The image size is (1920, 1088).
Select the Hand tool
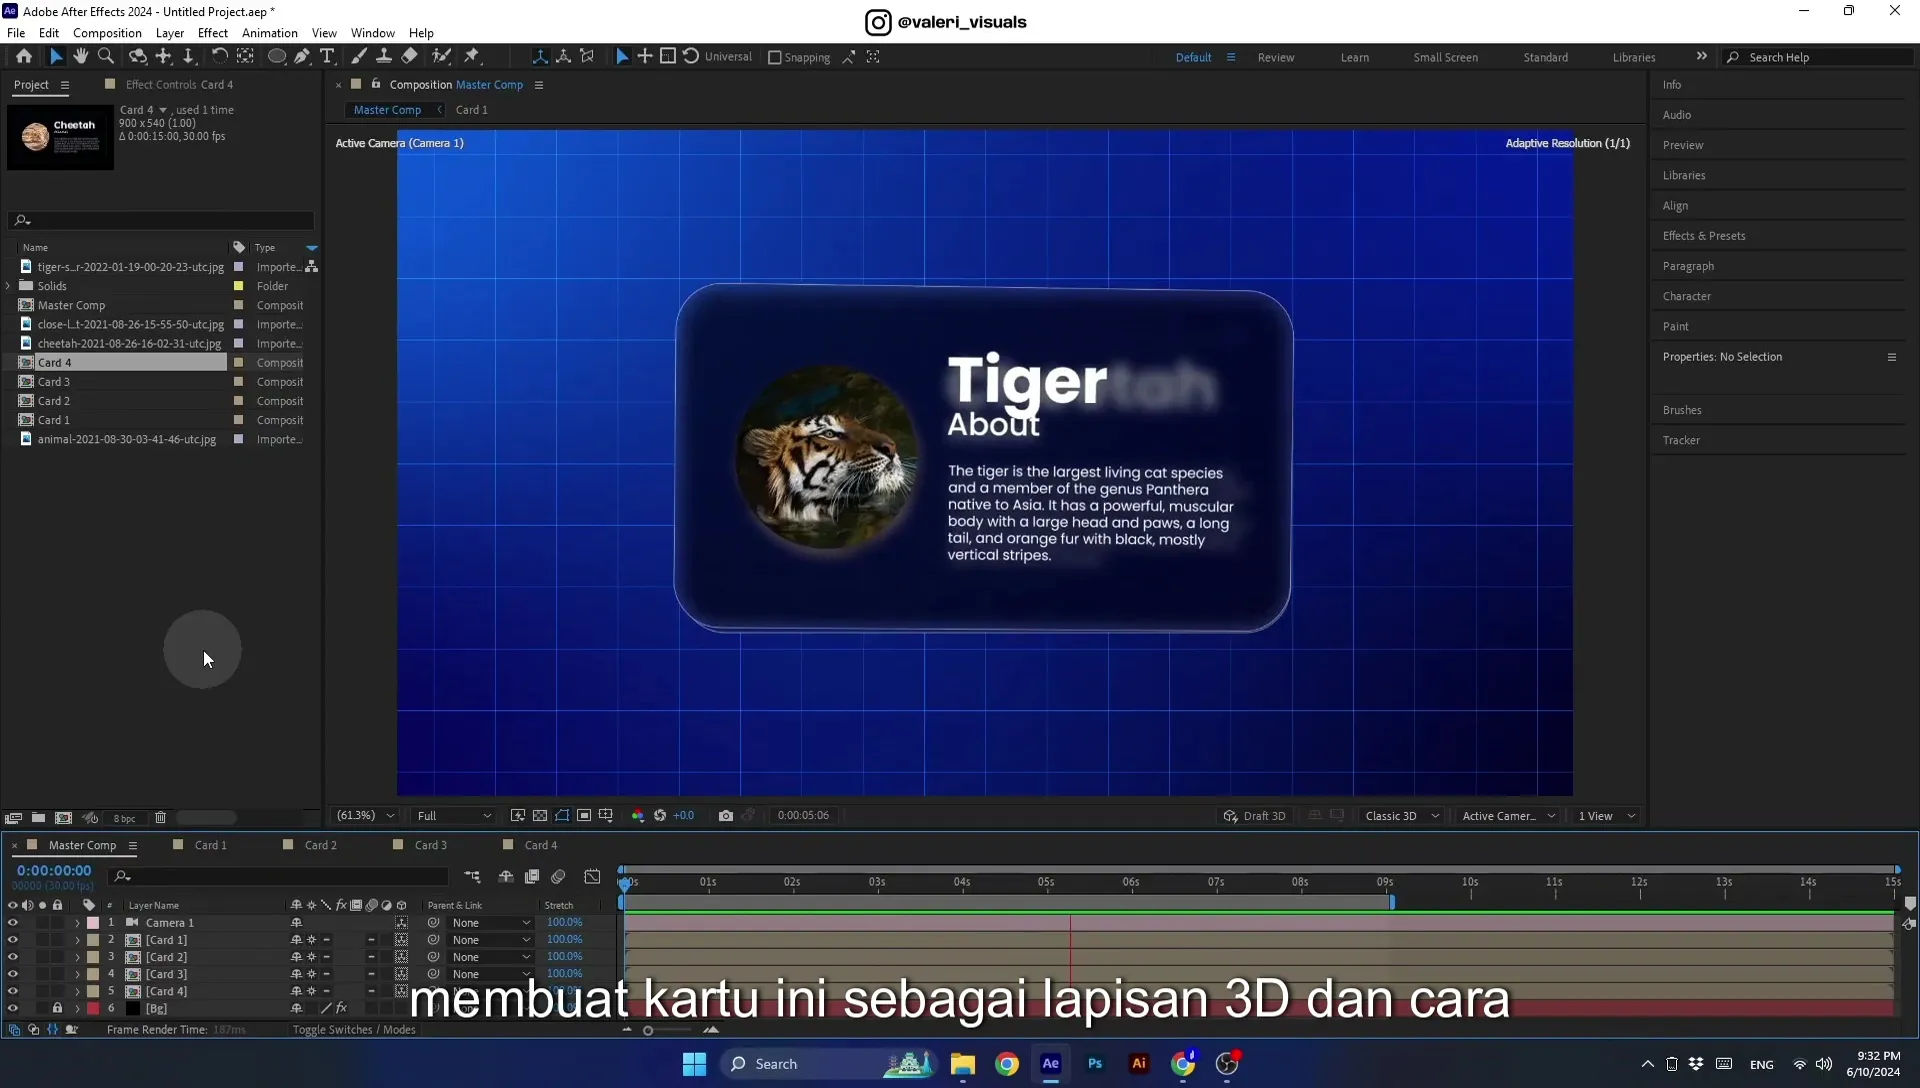coord(81,57)
